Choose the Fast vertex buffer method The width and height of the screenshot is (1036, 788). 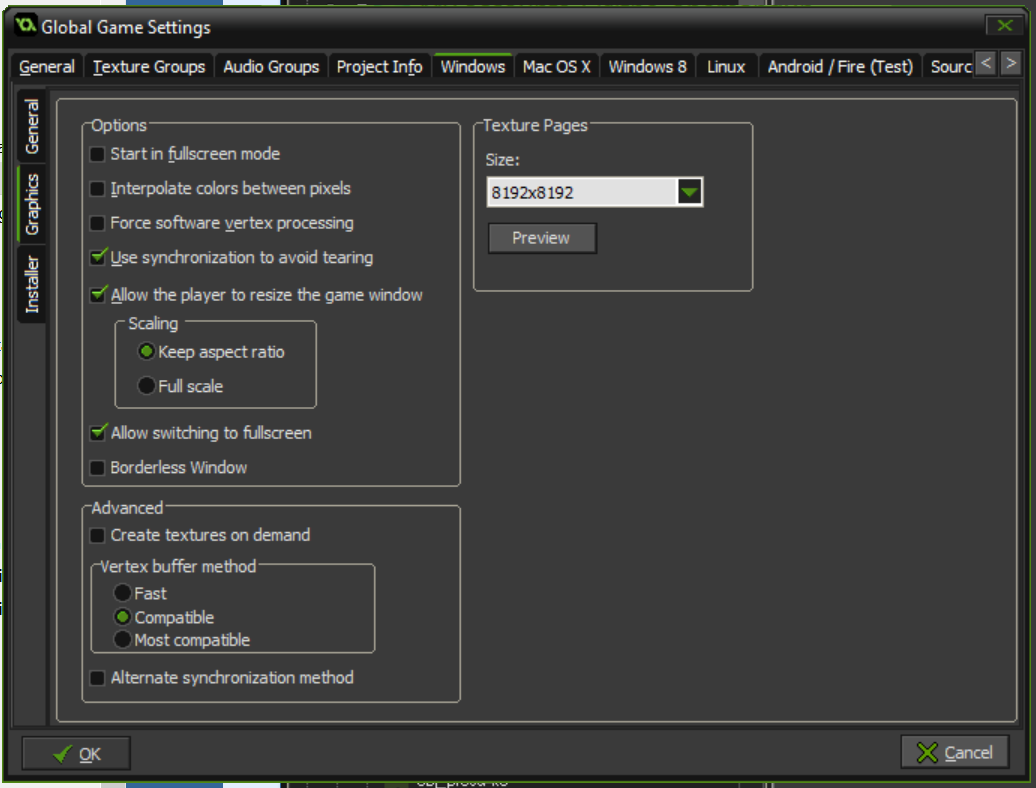(123, 593)
